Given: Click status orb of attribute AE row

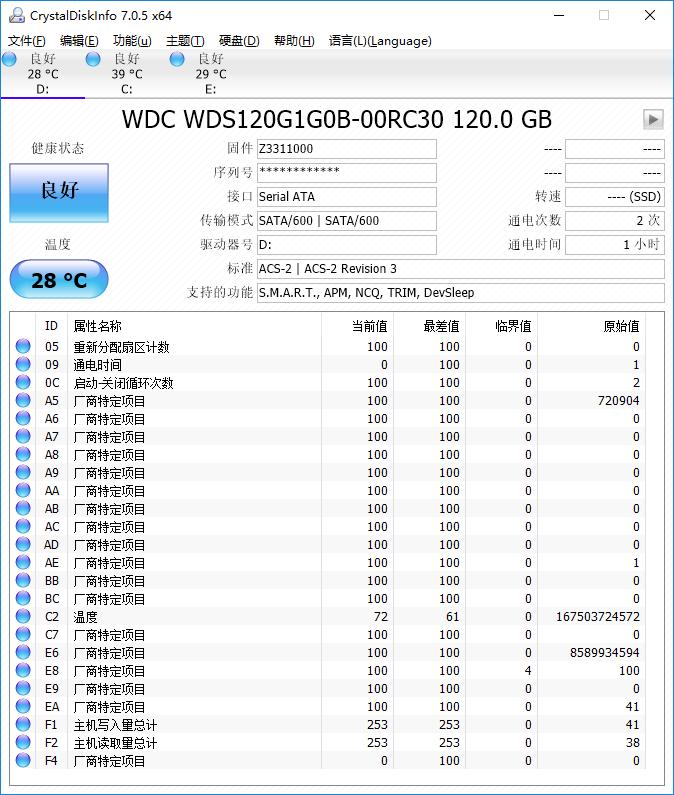Looking at the screenshot, I should 23,562.
